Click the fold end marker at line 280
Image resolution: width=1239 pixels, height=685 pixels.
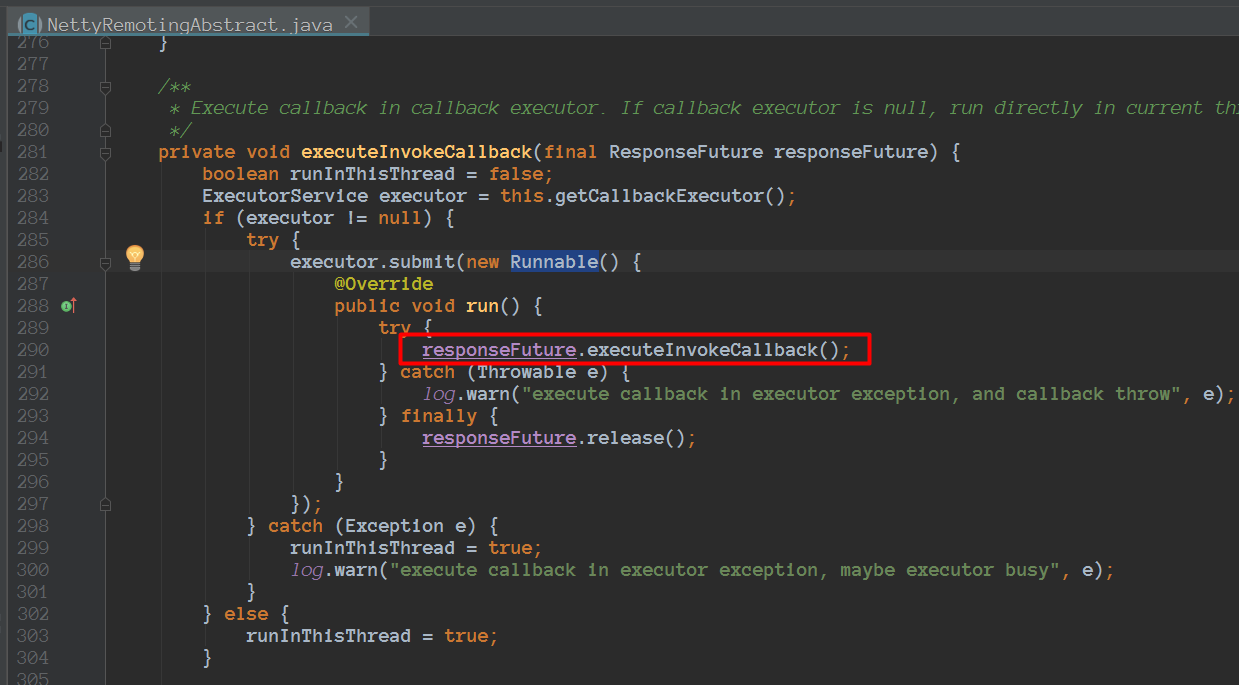point(105,130)
